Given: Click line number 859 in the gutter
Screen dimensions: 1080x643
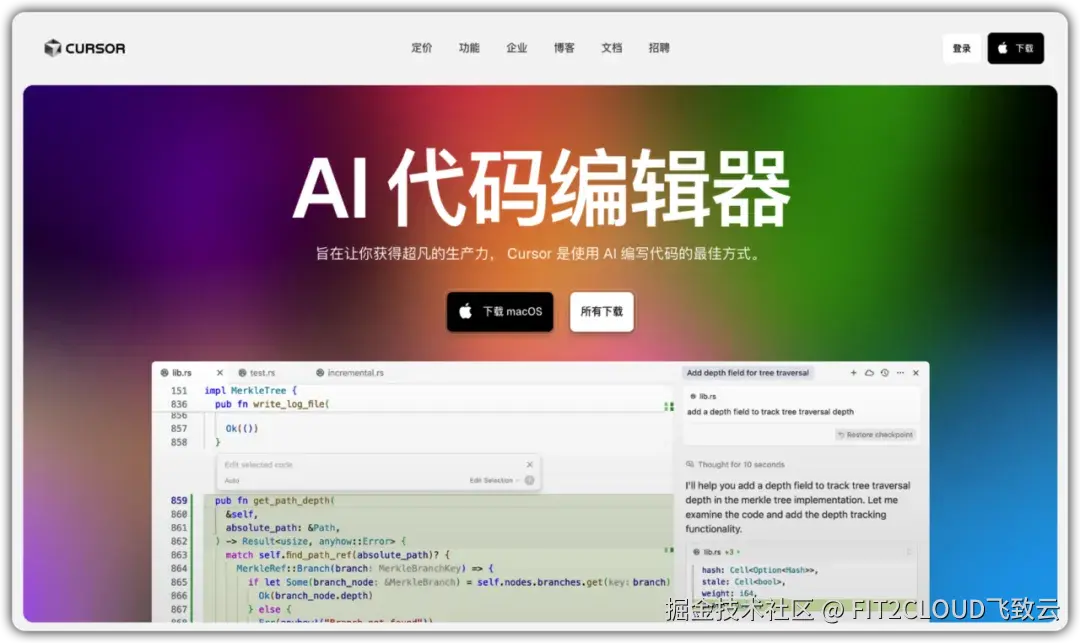Looking at the screenshot, I should click(x=179, y=500).
